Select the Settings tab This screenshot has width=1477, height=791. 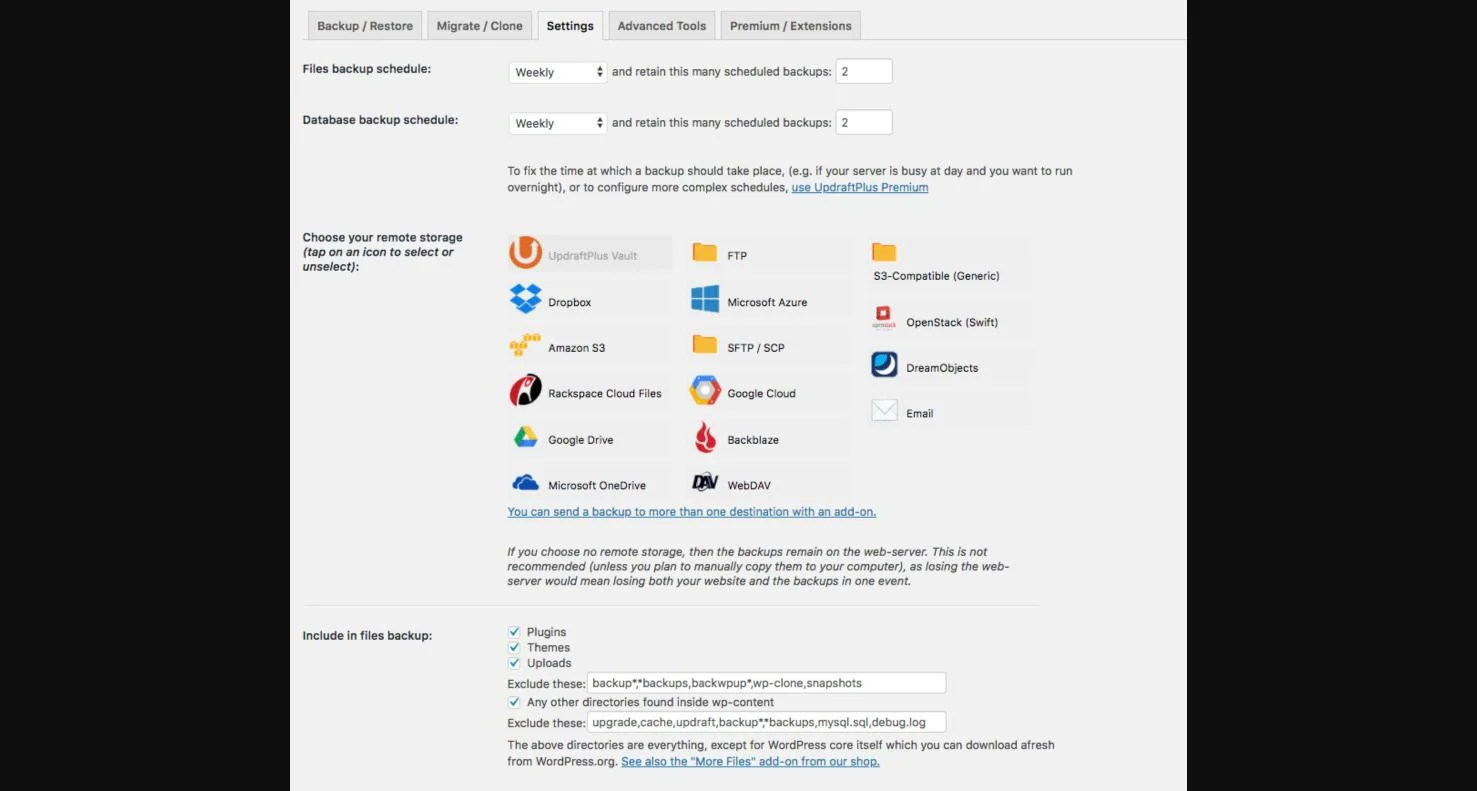point(570,26)
